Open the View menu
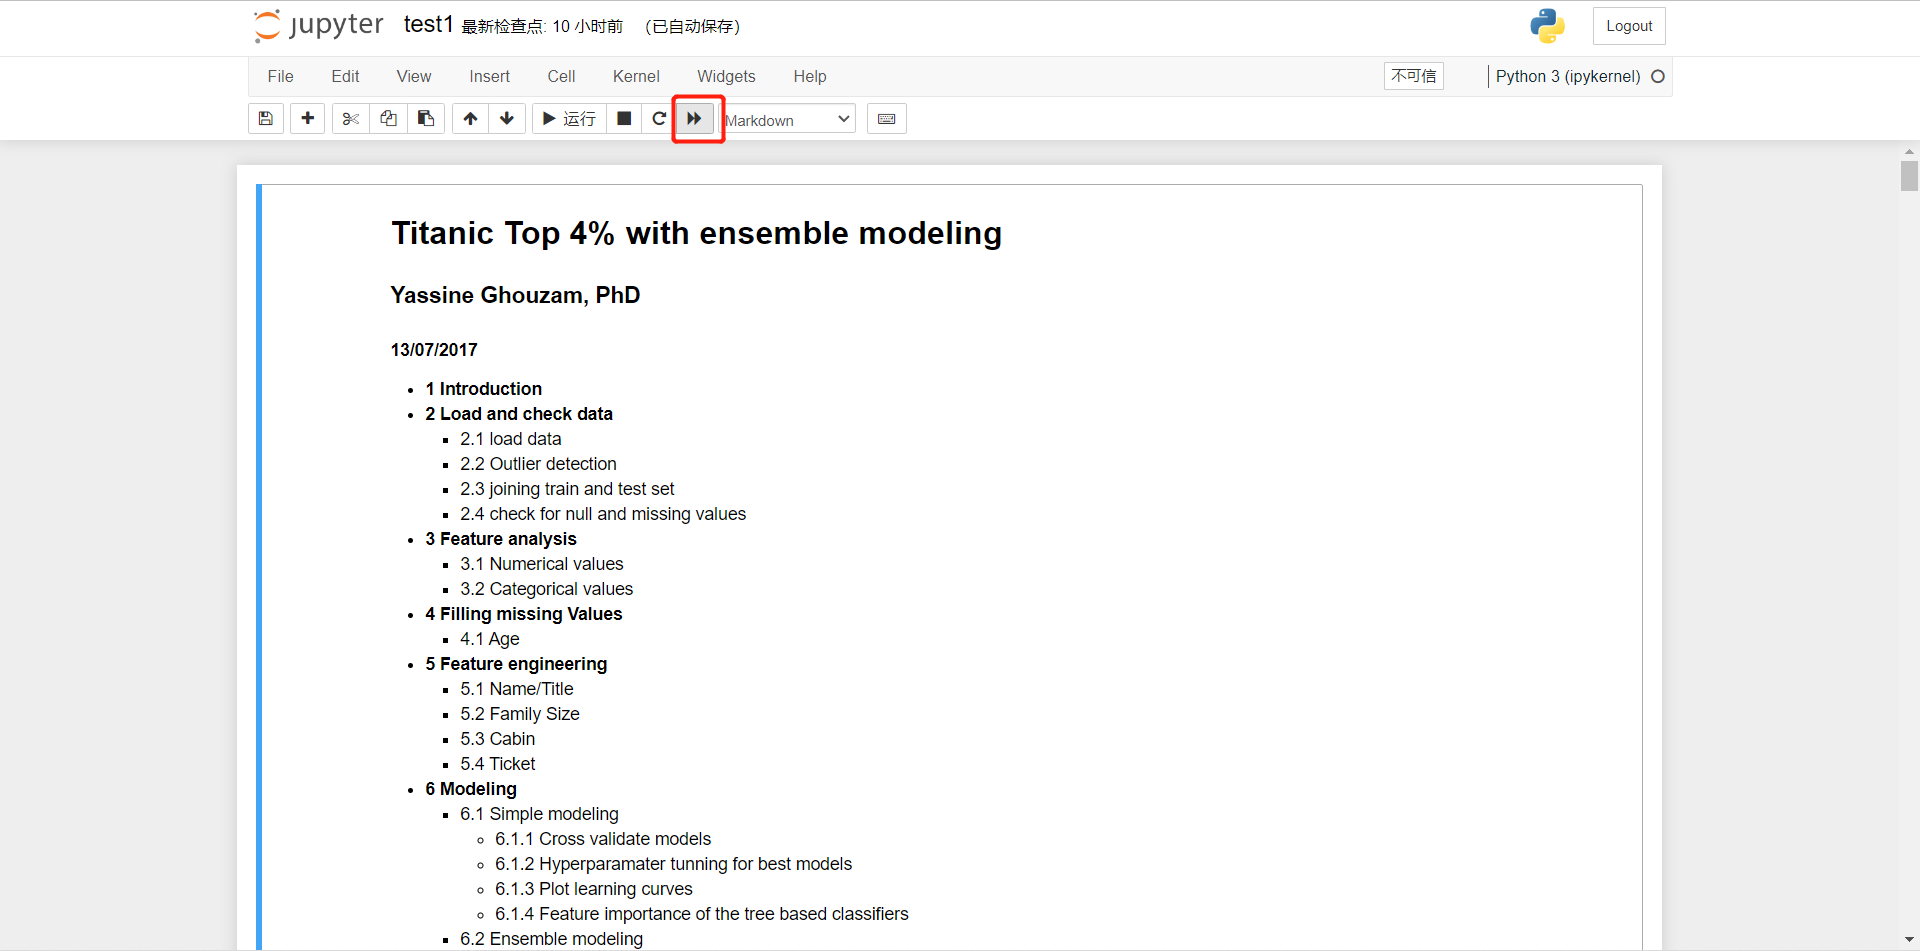 pos(414,77)
